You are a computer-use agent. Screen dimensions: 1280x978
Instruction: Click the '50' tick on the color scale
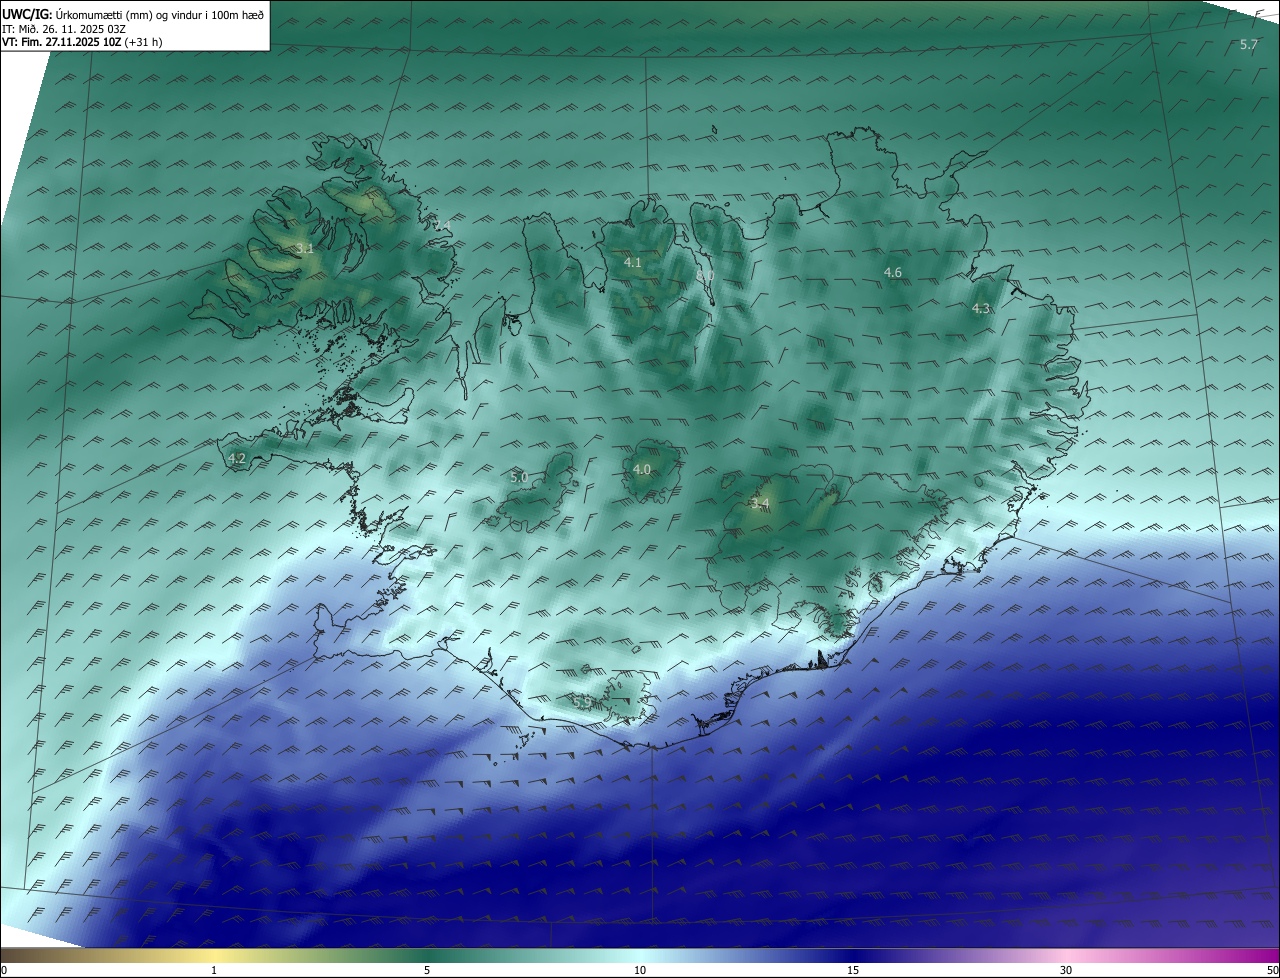[x=1272, y=970]
